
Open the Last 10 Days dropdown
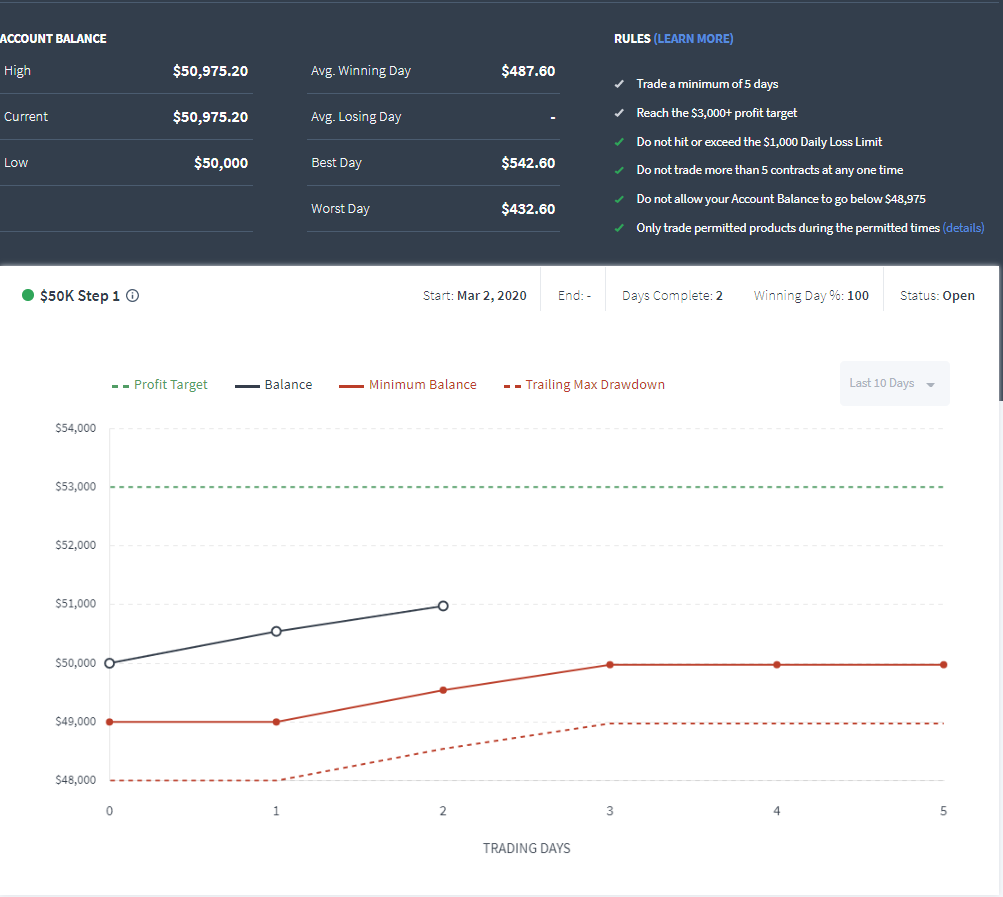point(894,383)
